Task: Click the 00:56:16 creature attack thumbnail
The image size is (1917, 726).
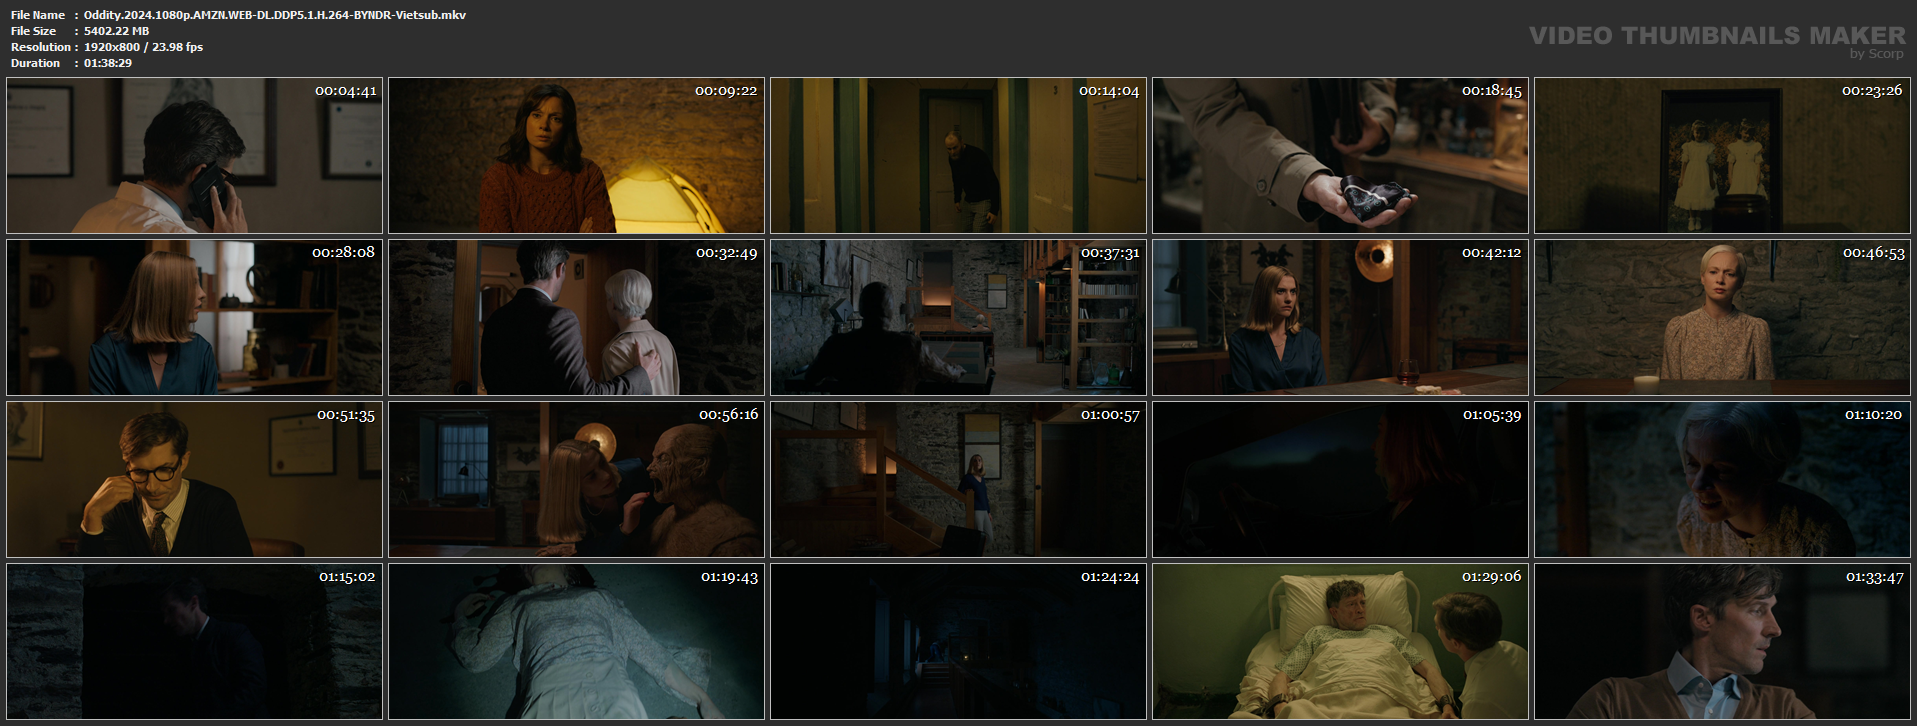Action: pyautogui.click(x=576, y=480)
